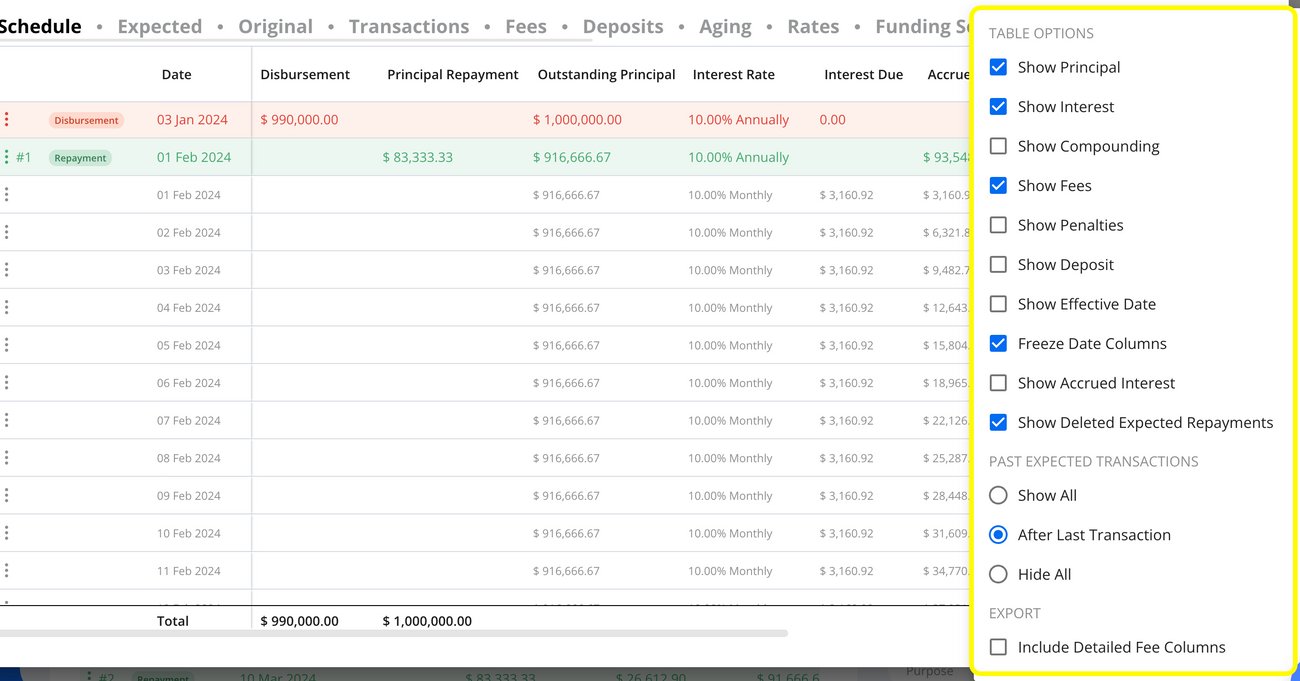Open row menu for 02 Feb 2024

7,232
